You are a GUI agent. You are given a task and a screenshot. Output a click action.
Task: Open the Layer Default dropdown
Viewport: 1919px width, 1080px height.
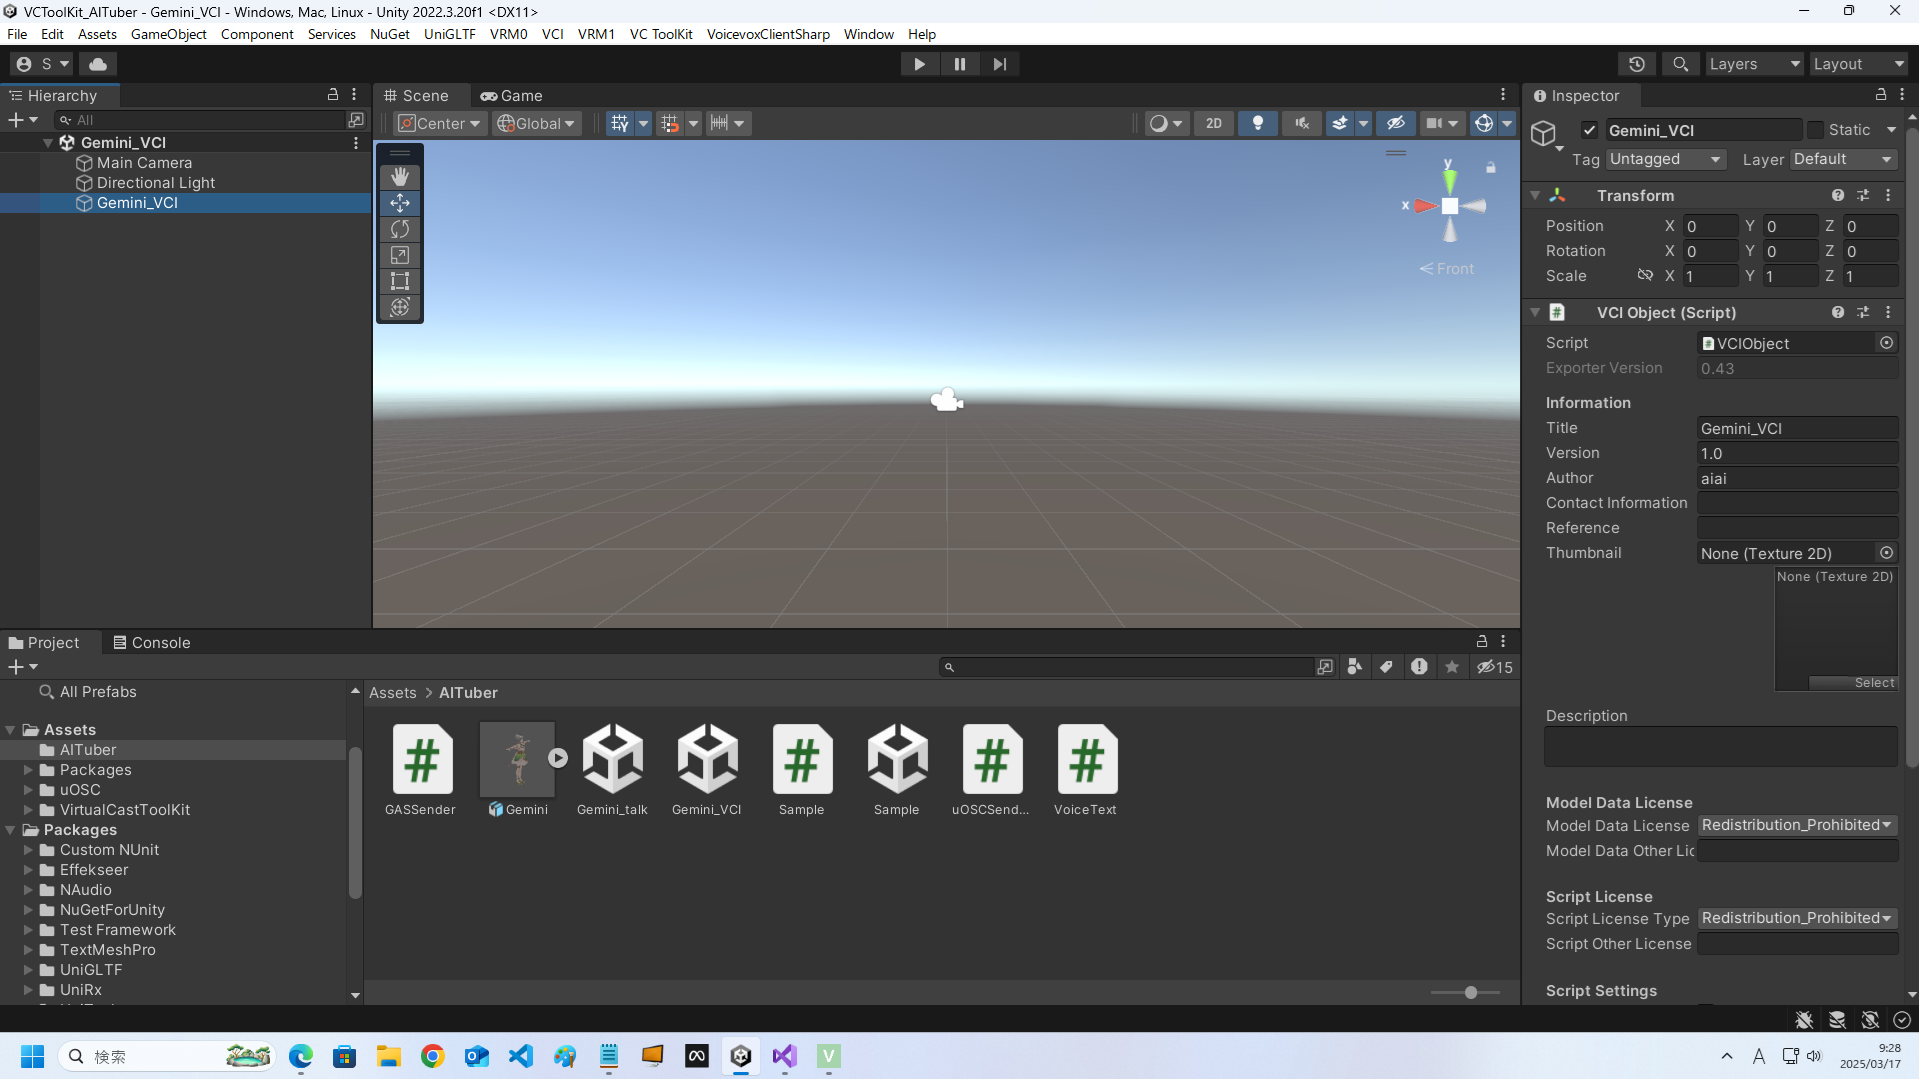pos(1844,159)
